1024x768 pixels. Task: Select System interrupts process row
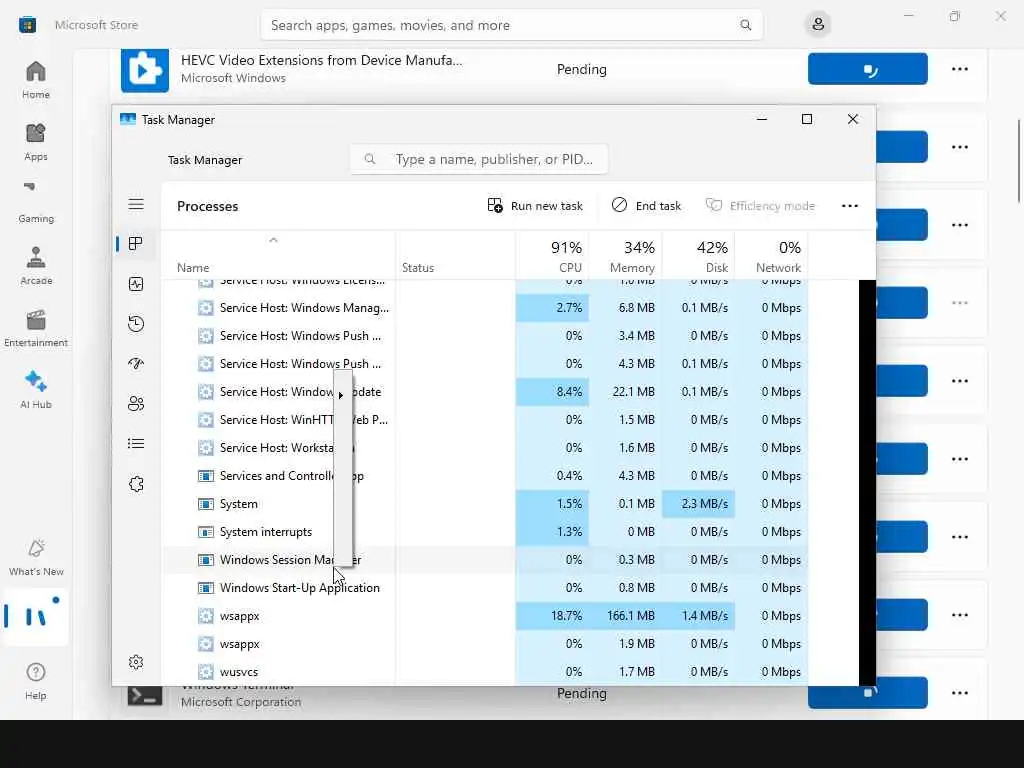485,532
